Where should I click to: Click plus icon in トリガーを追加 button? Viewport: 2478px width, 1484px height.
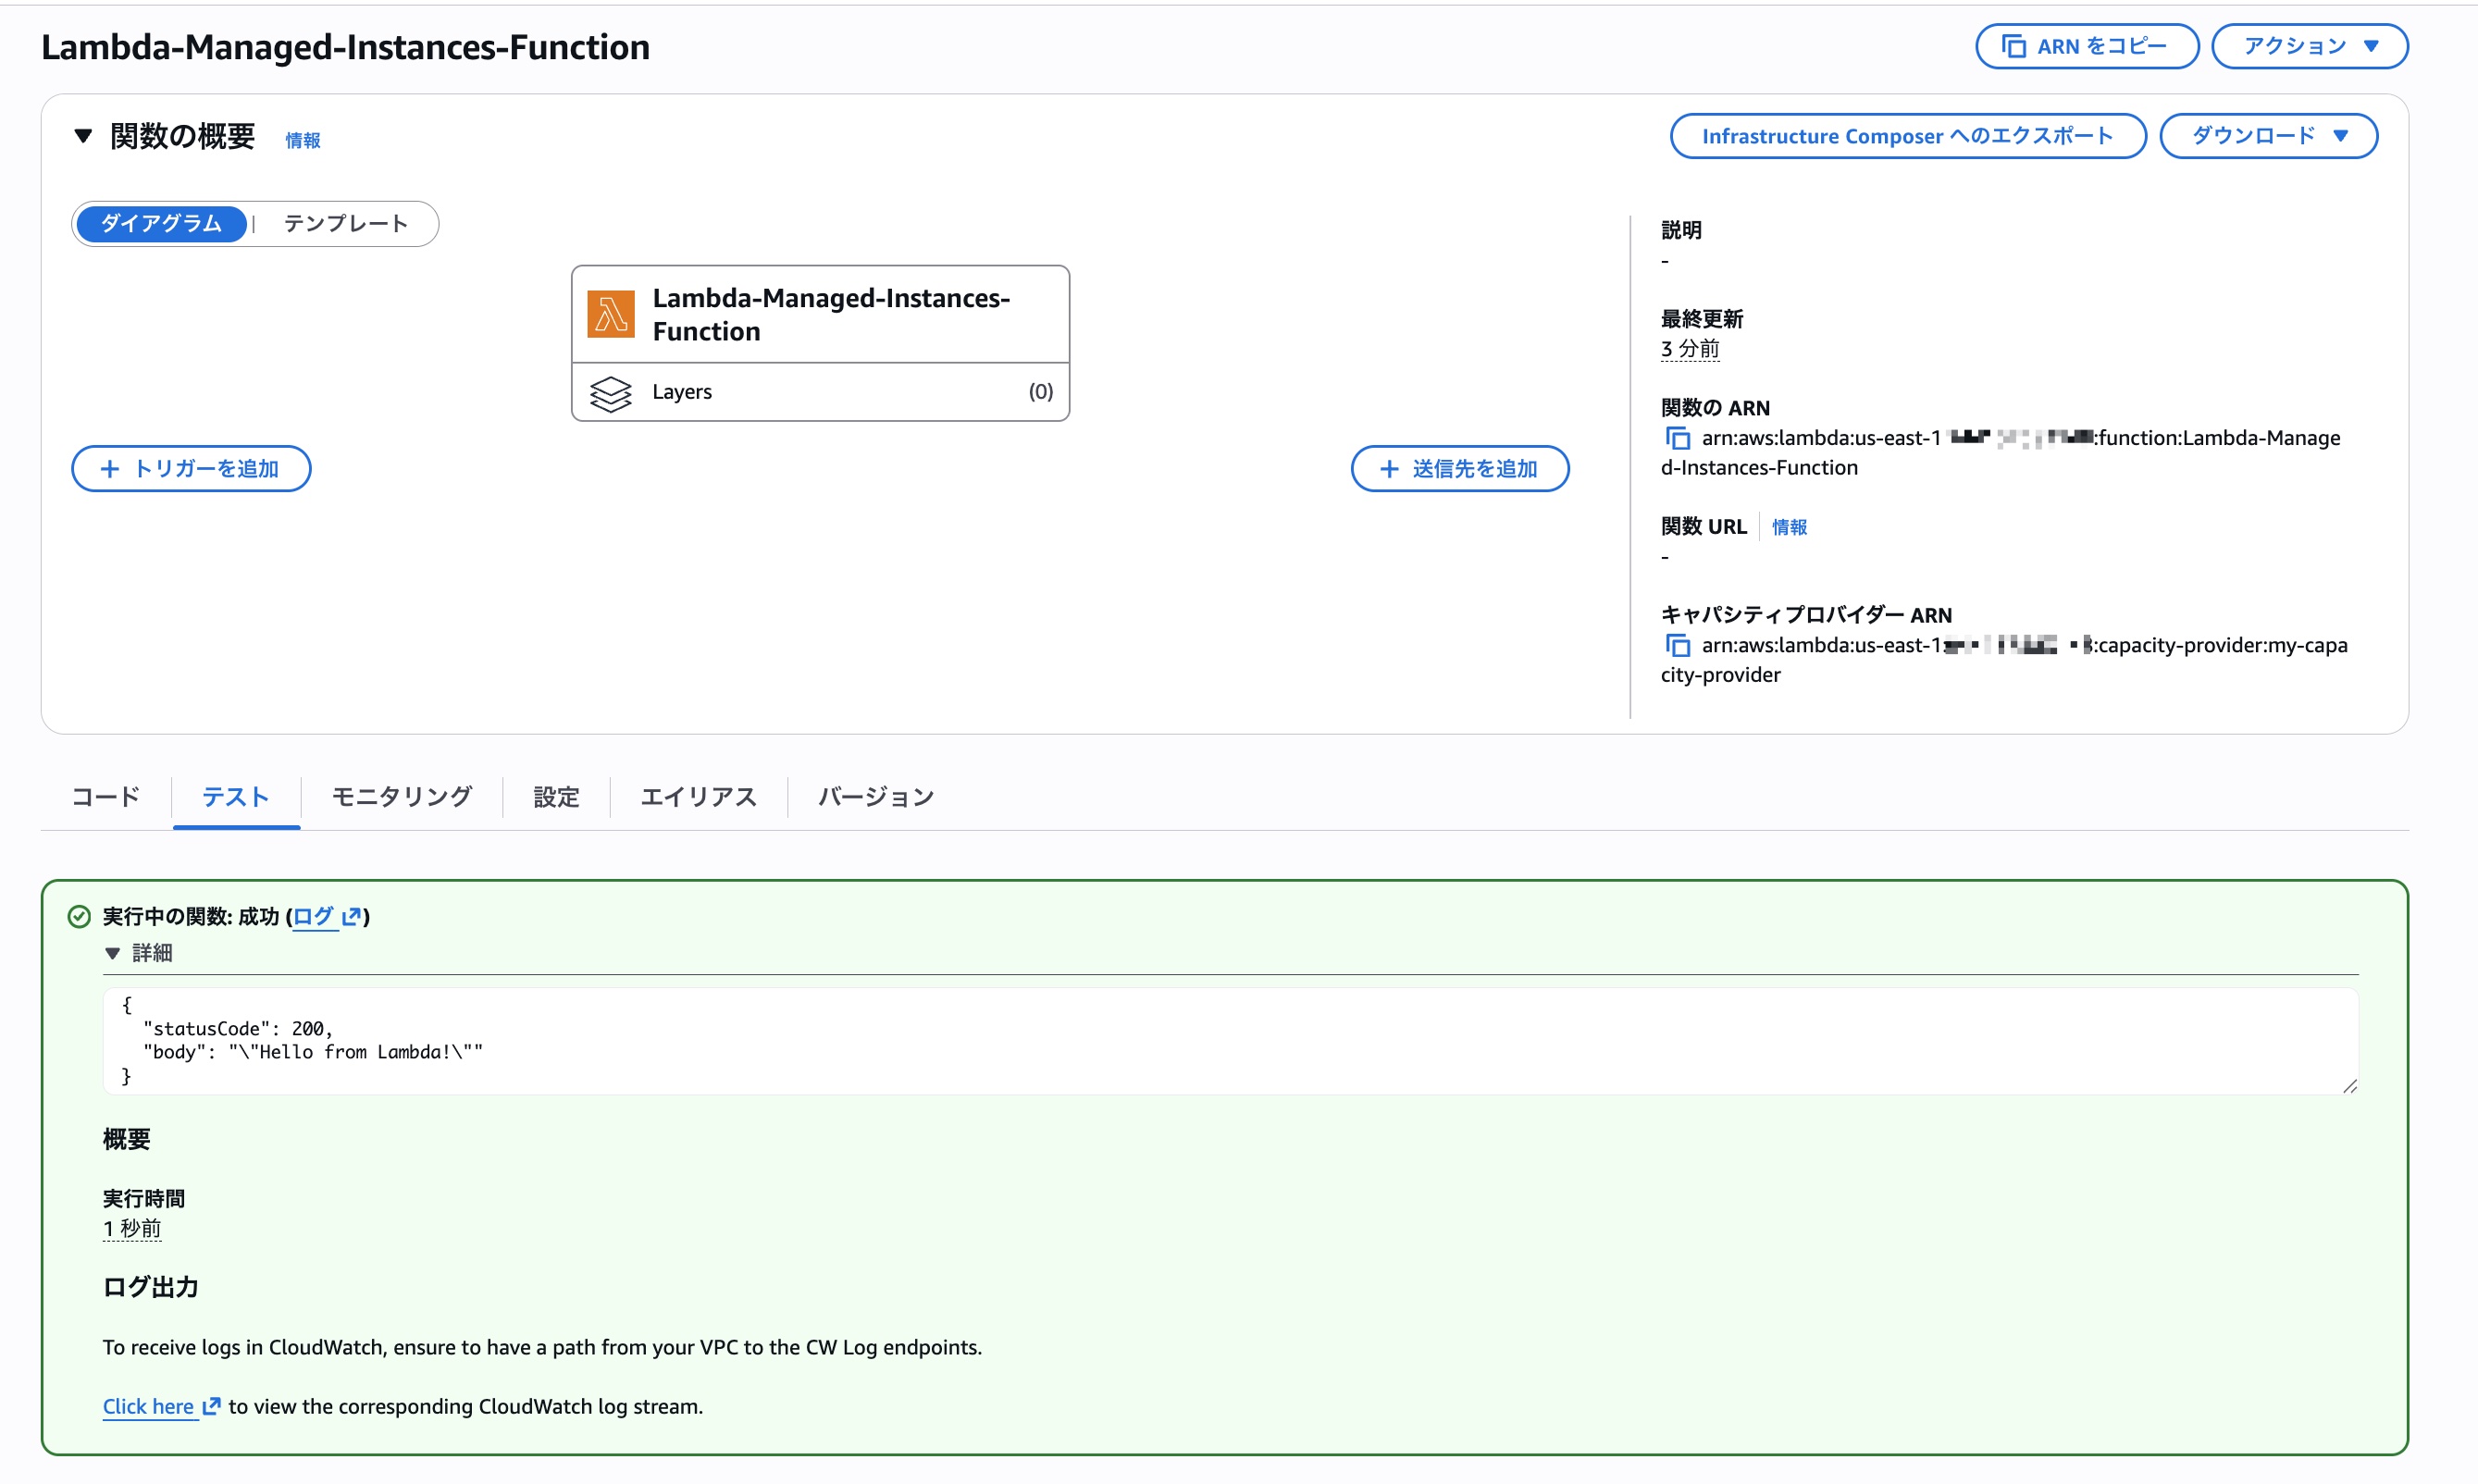pyautogui.click(x=110, y=469)
